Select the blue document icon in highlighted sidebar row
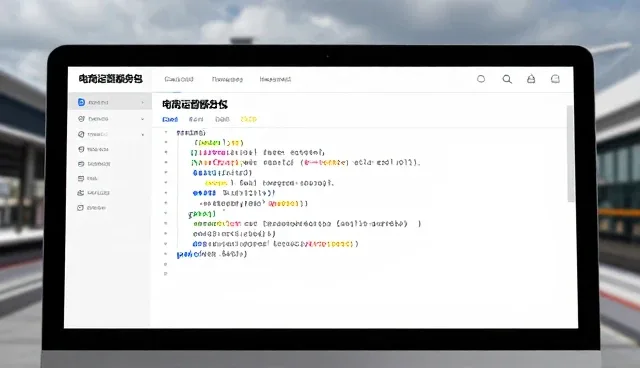 81,102
